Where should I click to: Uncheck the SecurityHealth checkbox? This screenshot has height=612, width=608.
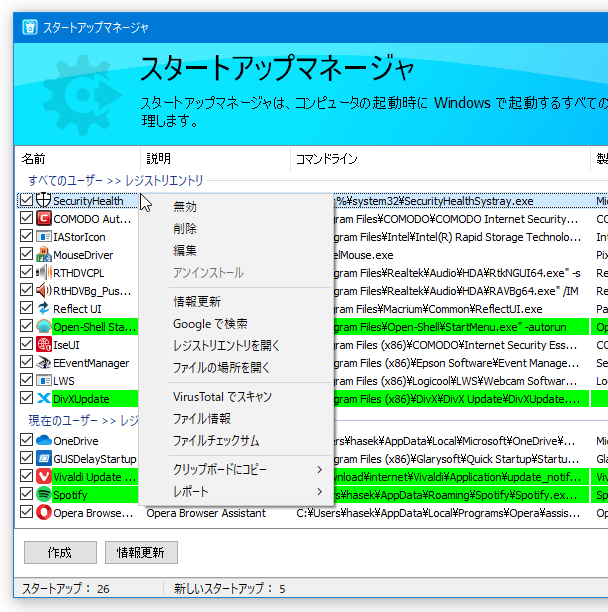pos(26,200)
